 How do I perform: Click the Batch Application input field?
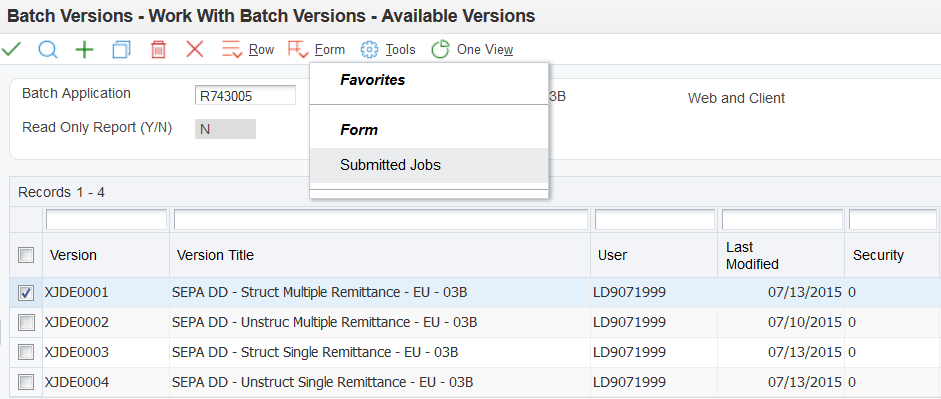pyautogui.click(x=245, y=96)
